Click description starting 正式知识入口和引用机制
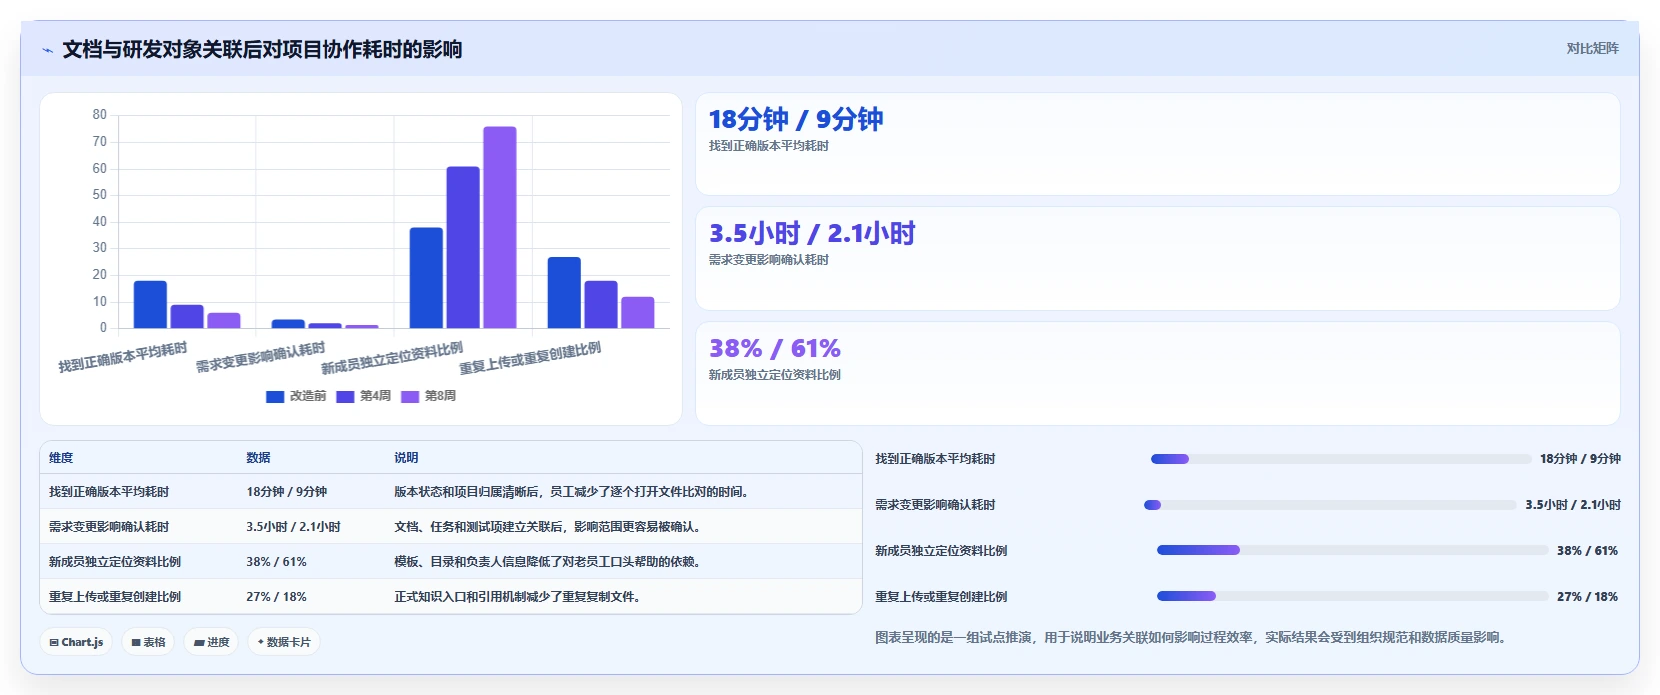1660x695 pixels. click(519, 597)
